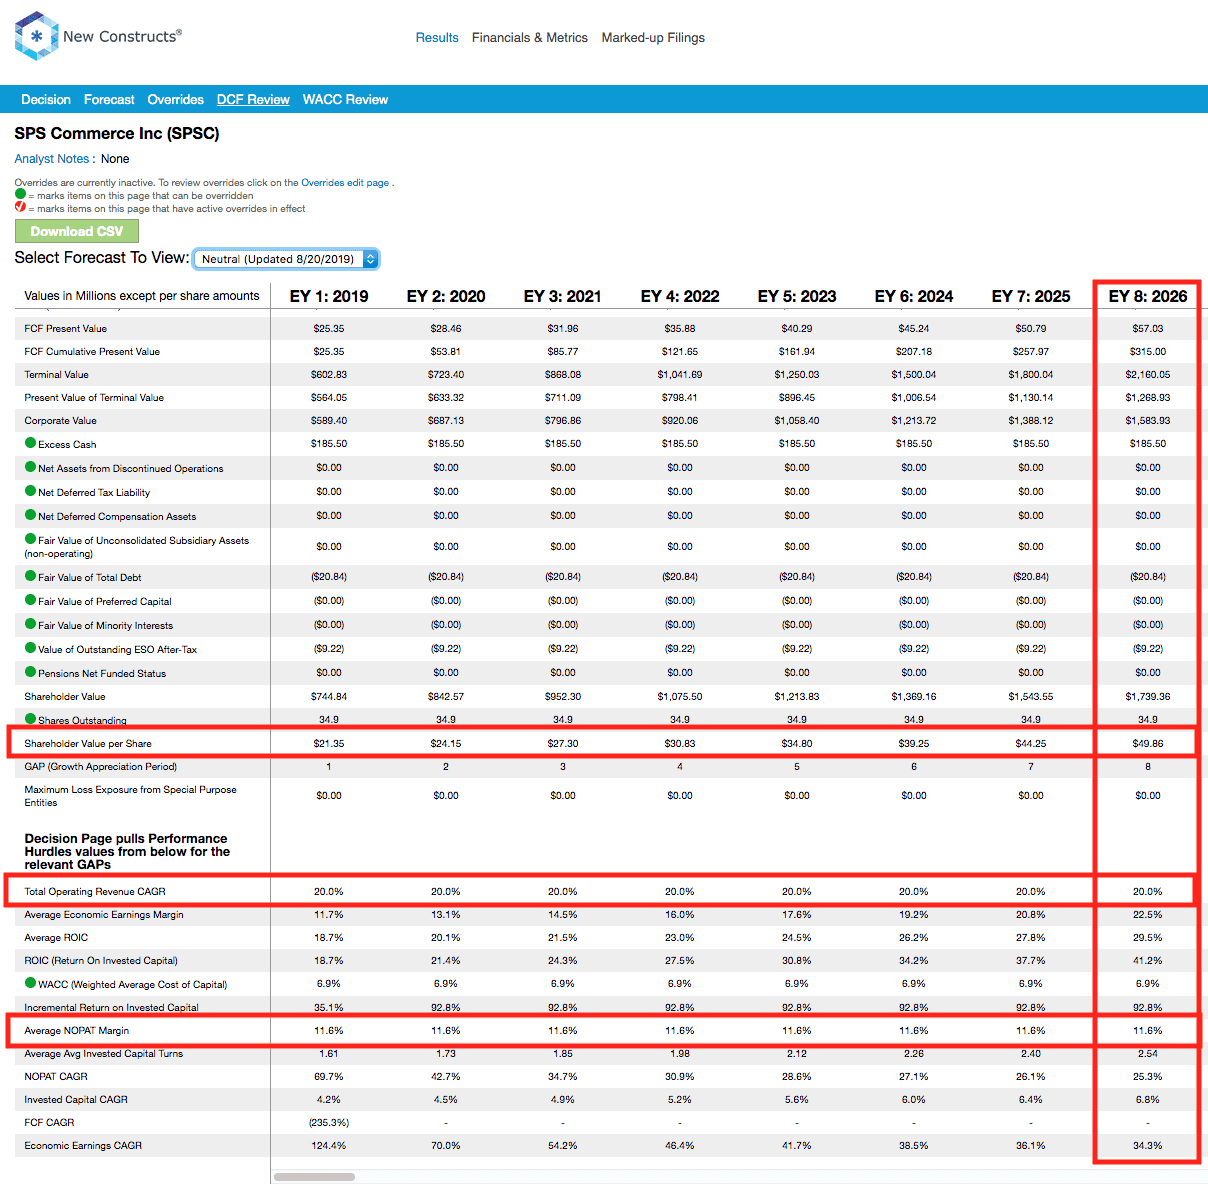Click the Download CSV button
Viewport: 1208px width, 1190px height.
(x=77, y=231)
